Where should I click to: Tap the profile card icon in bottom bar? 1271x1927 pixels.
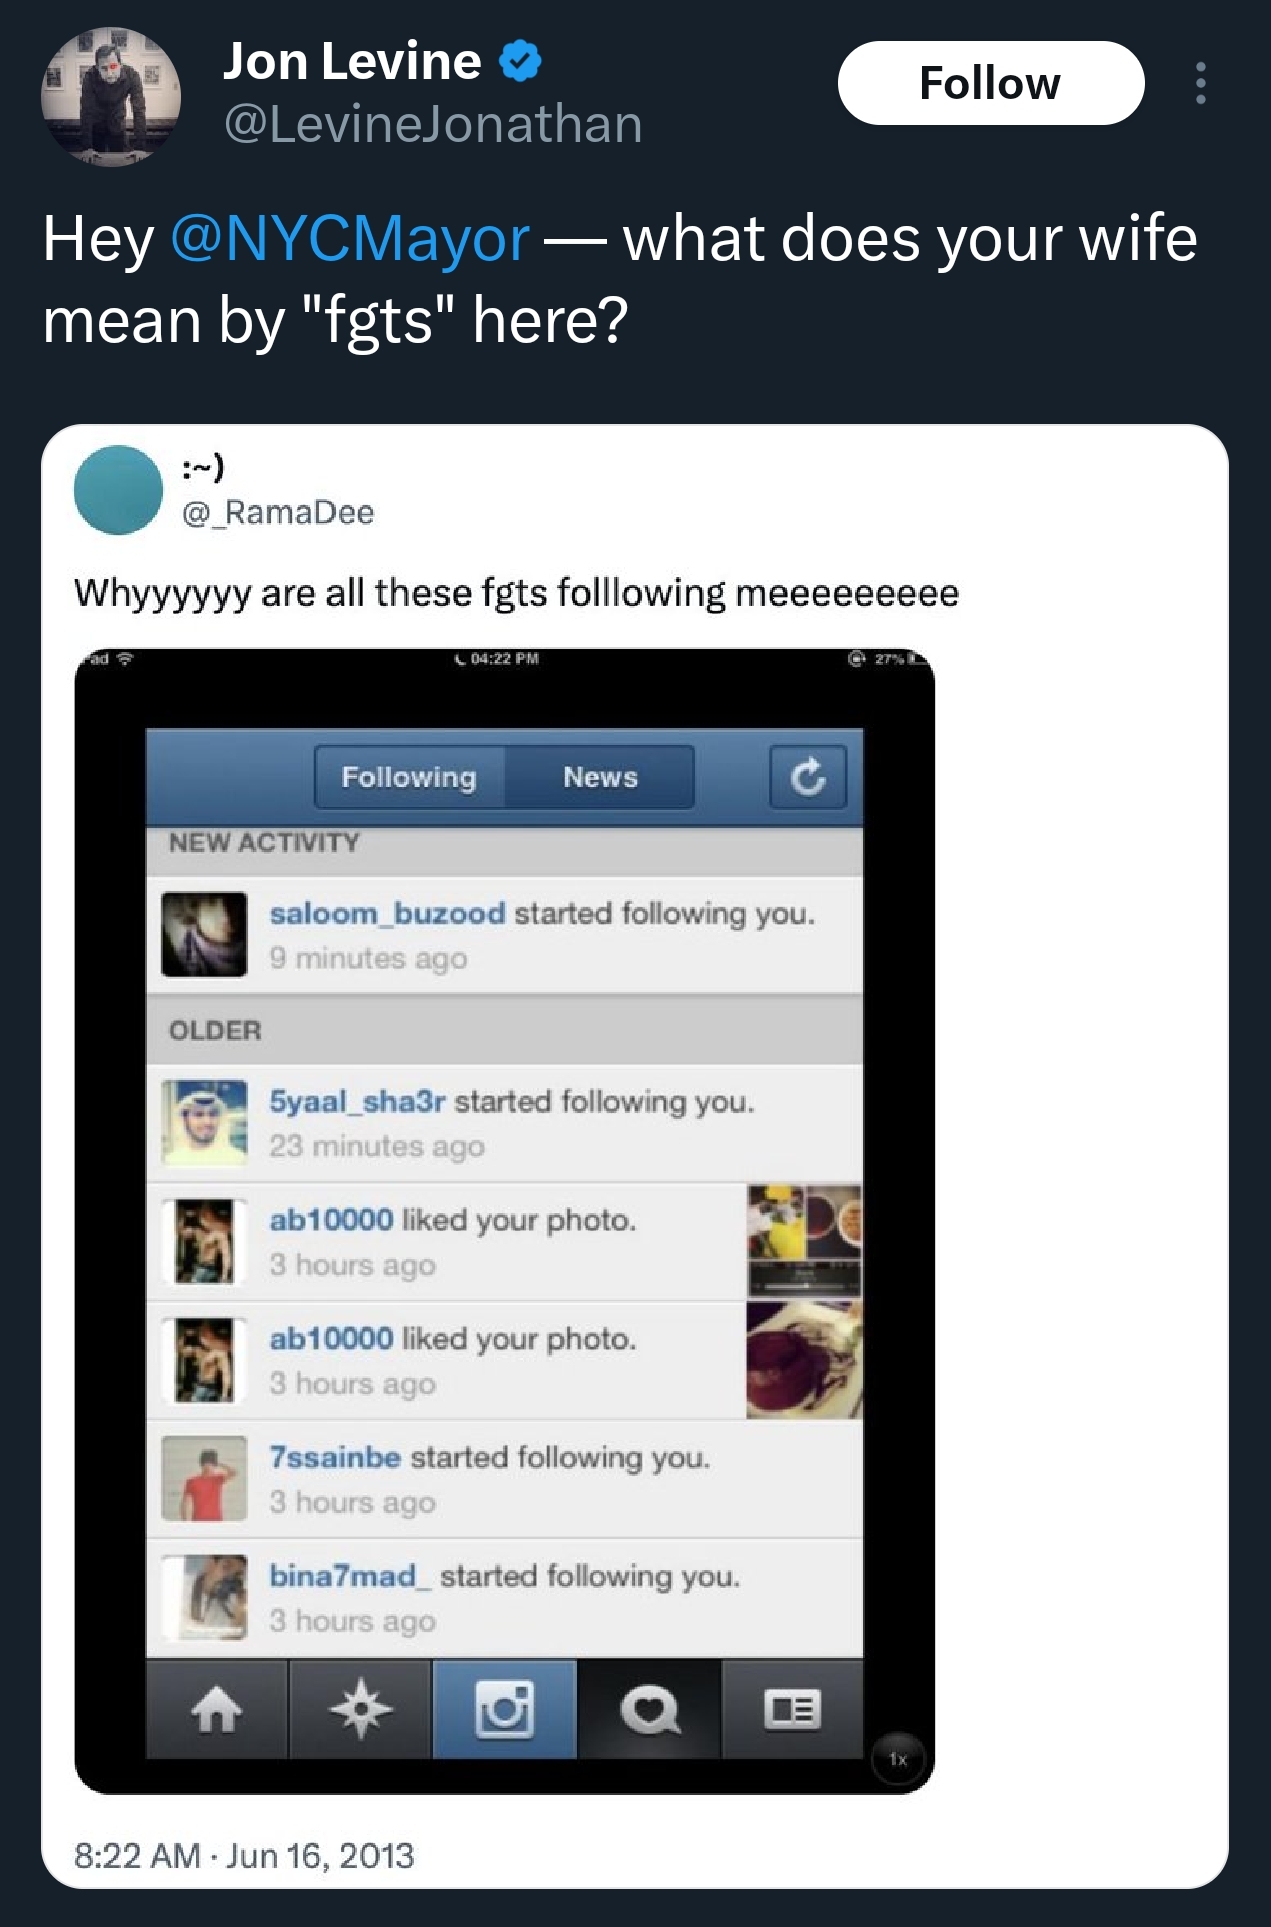[792, 1709]
